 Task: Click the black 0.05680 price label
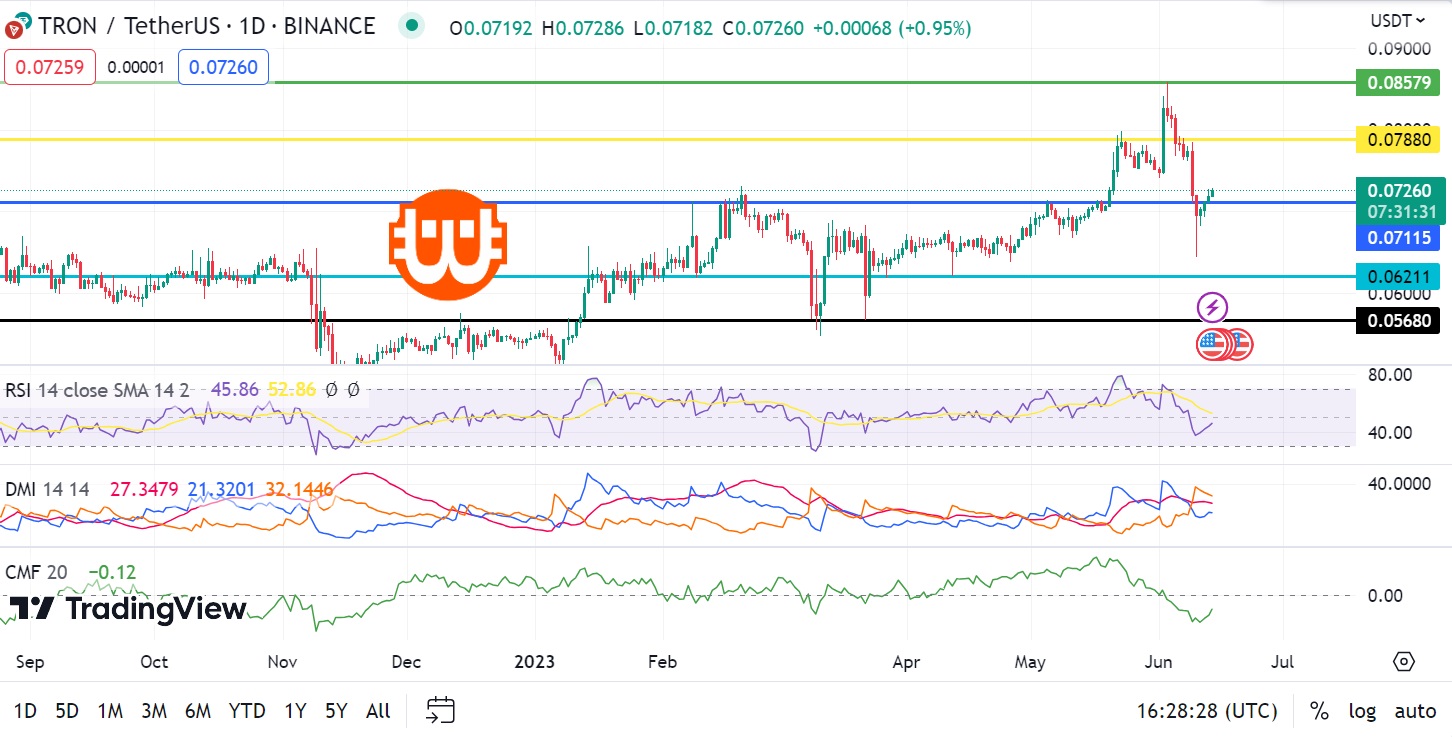tap(1398, 321)
